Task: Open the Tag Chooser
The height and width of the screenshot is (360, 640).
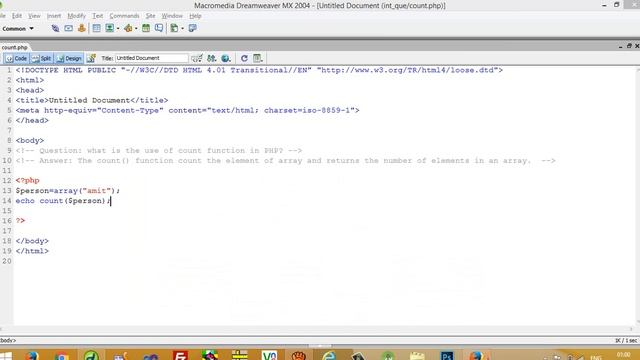Action: point(193,28)
